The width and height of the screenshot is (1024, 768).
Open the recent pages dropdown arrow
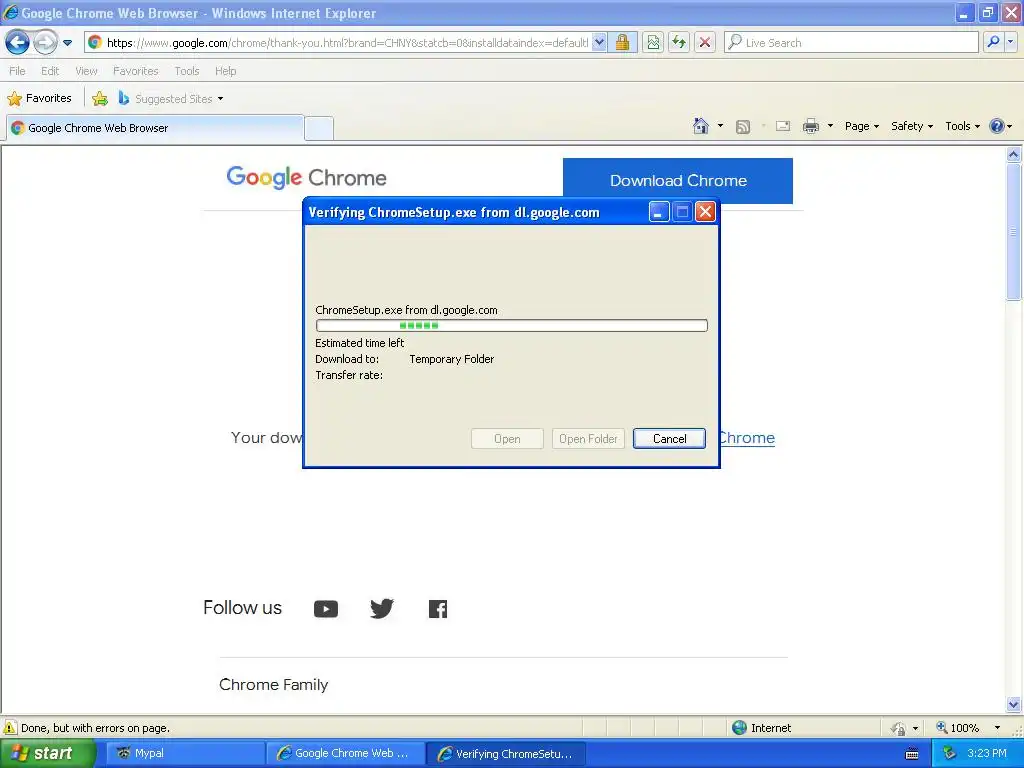[67, 43]
